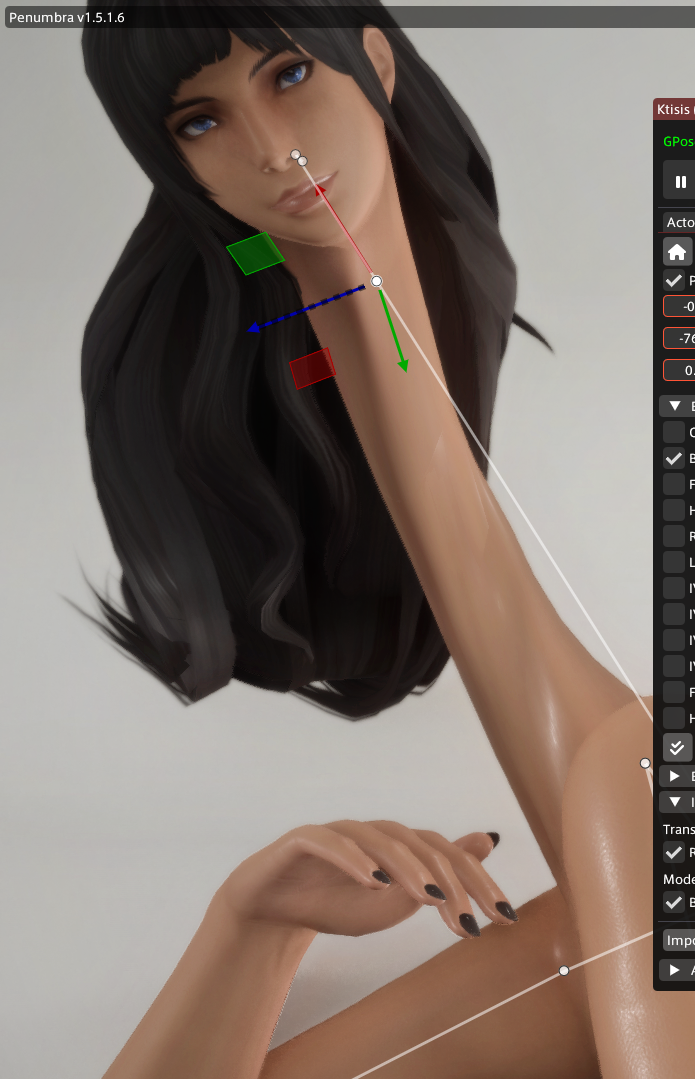Edit the third value field showing 0.

679,370
